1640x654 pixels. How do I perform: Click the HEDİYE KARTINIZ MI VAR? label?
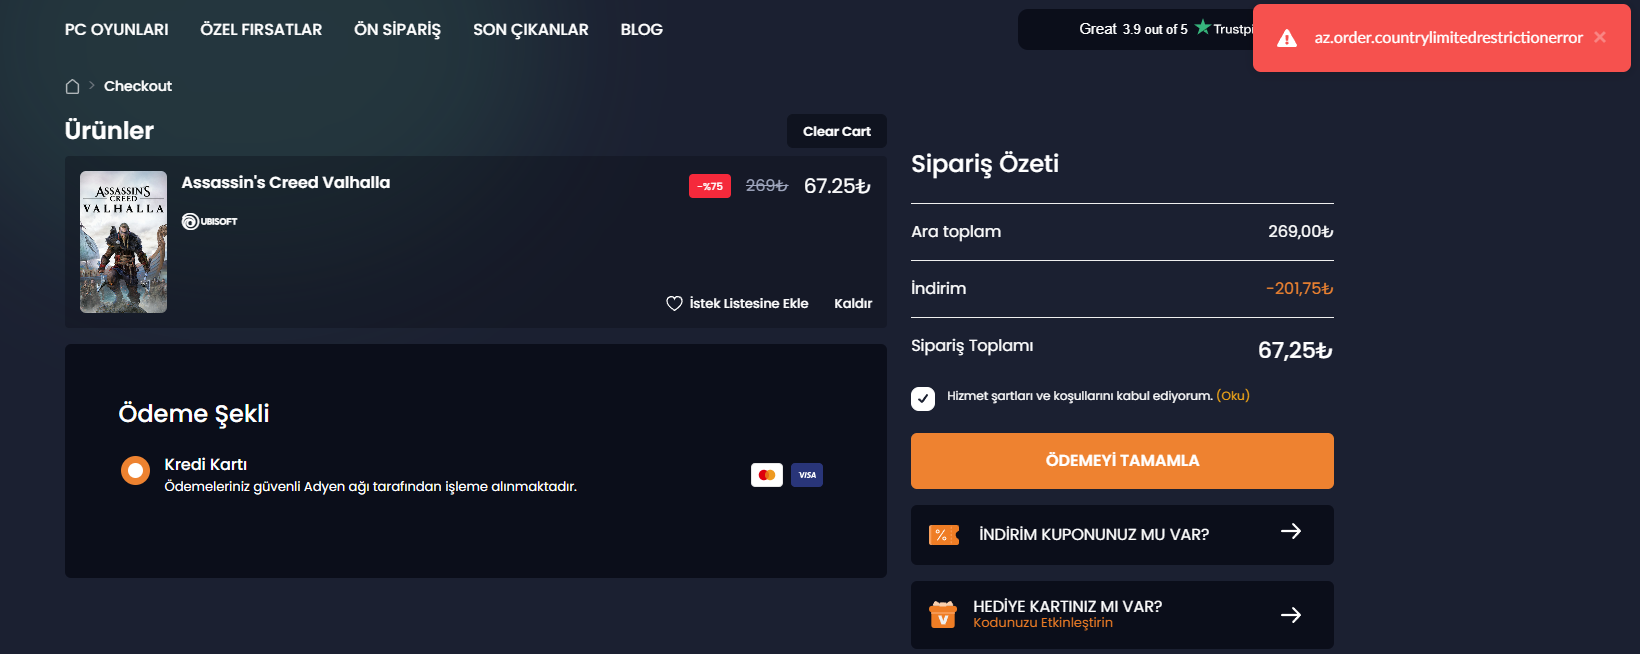tap(1067, 607)
